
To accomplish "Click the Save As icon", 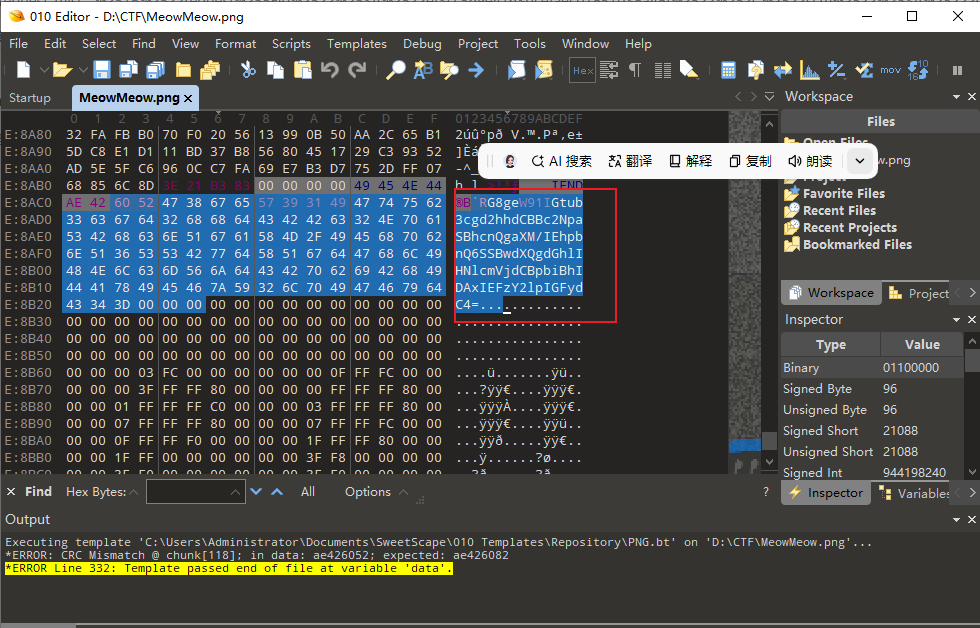I will (x=129, y=70).
